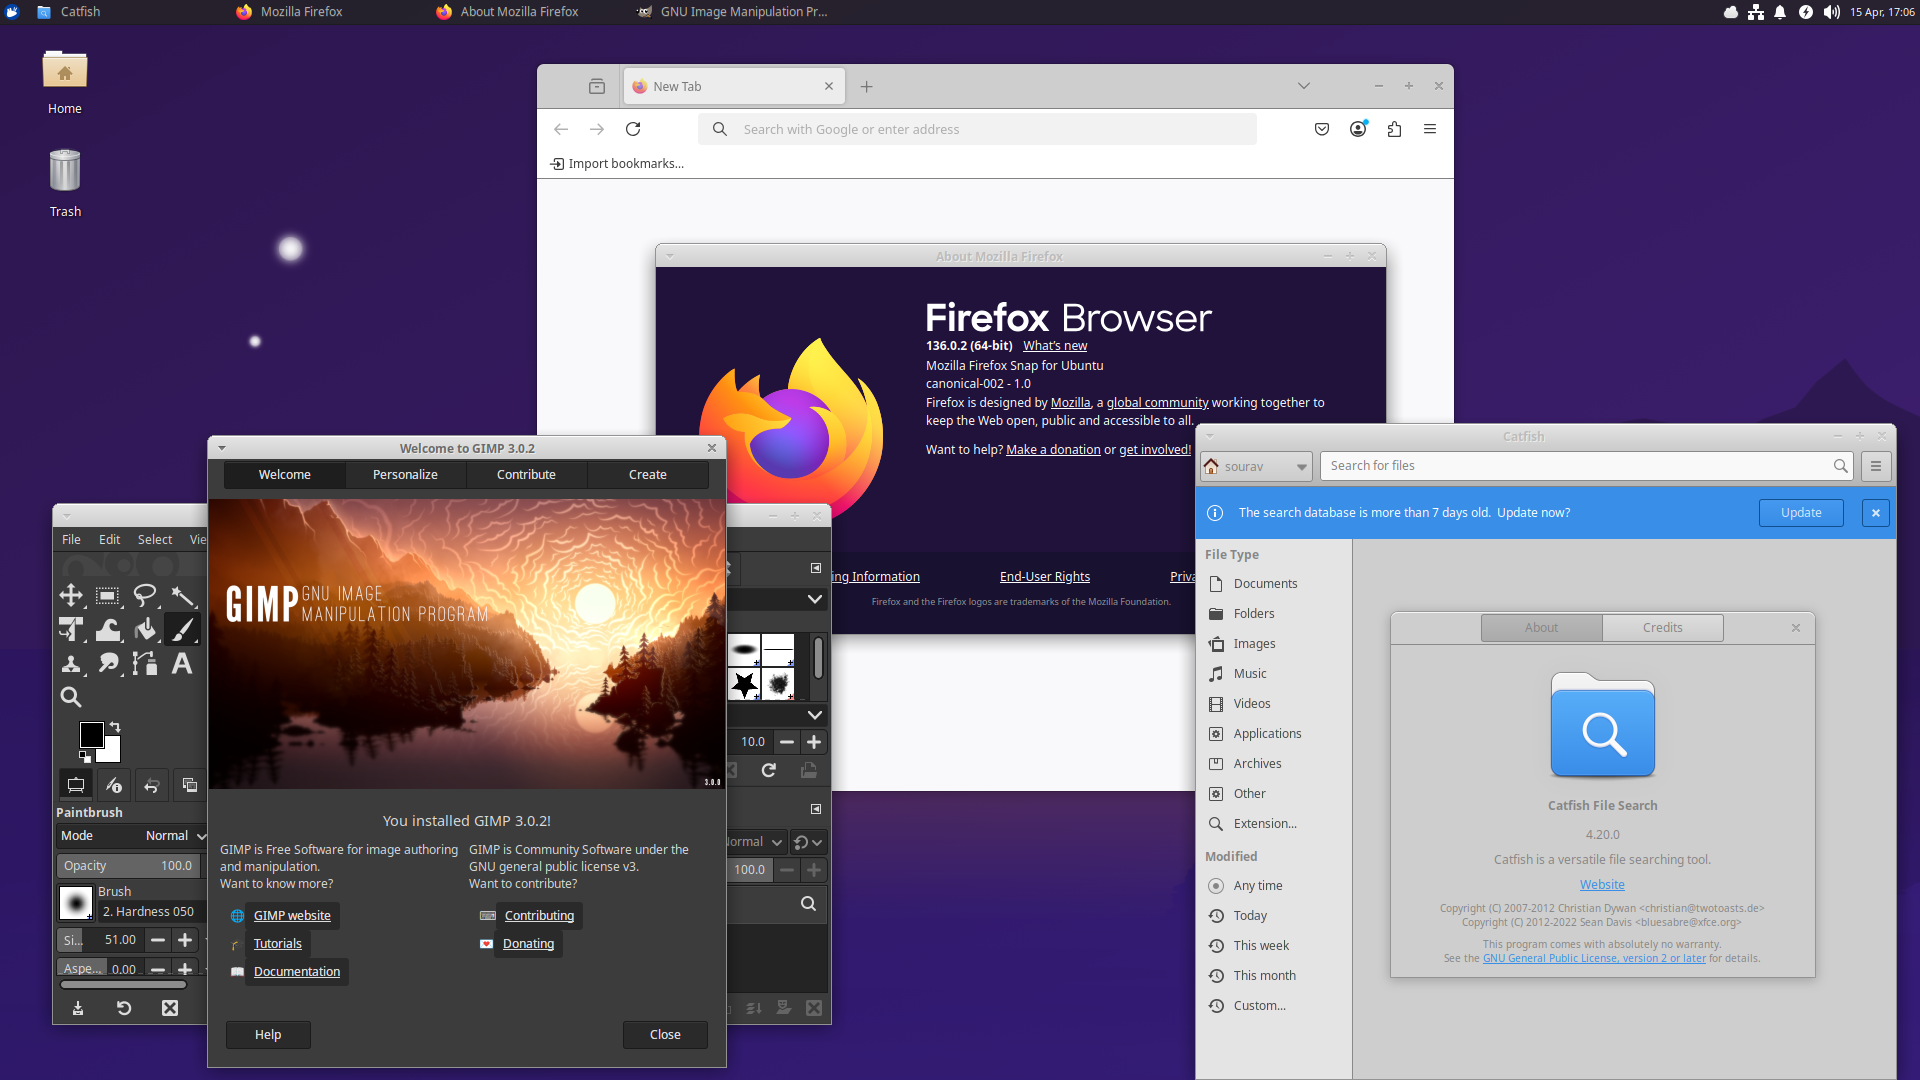
Task: Select the Move tool in GIMP
Action: 71,595
